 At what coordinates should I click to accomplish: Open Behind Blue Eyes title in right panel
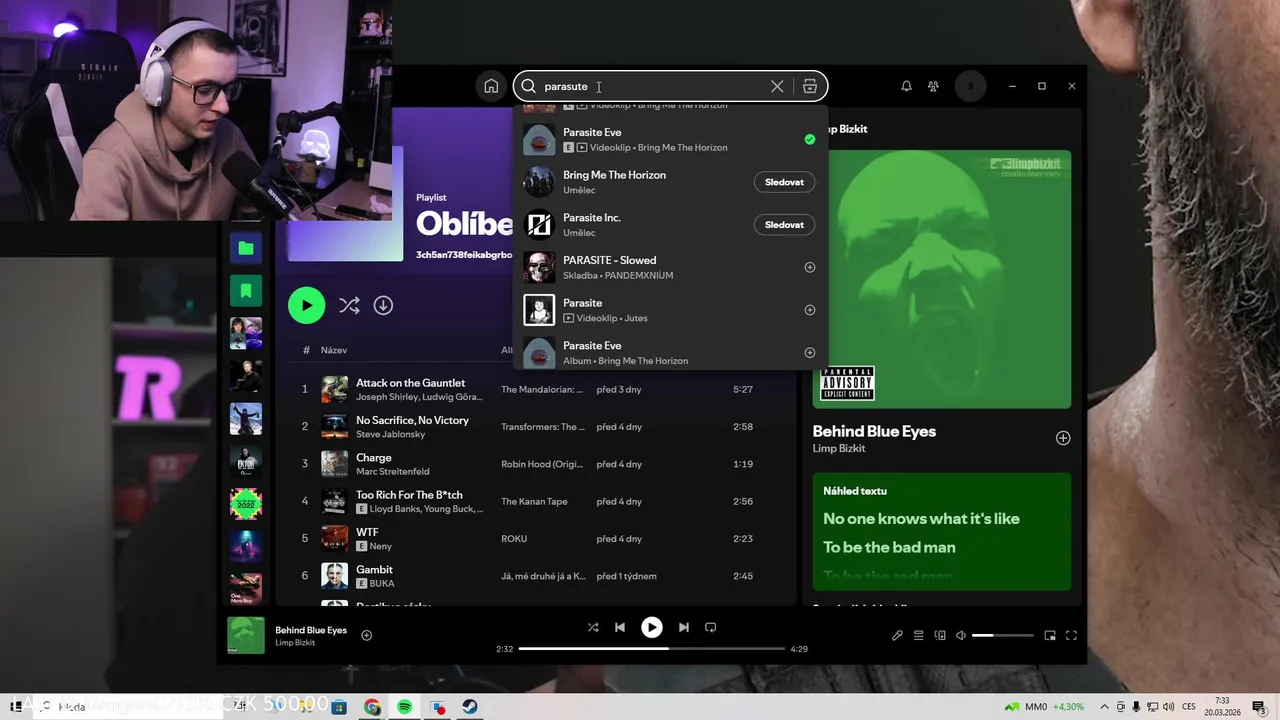click(x=874, y=431)
